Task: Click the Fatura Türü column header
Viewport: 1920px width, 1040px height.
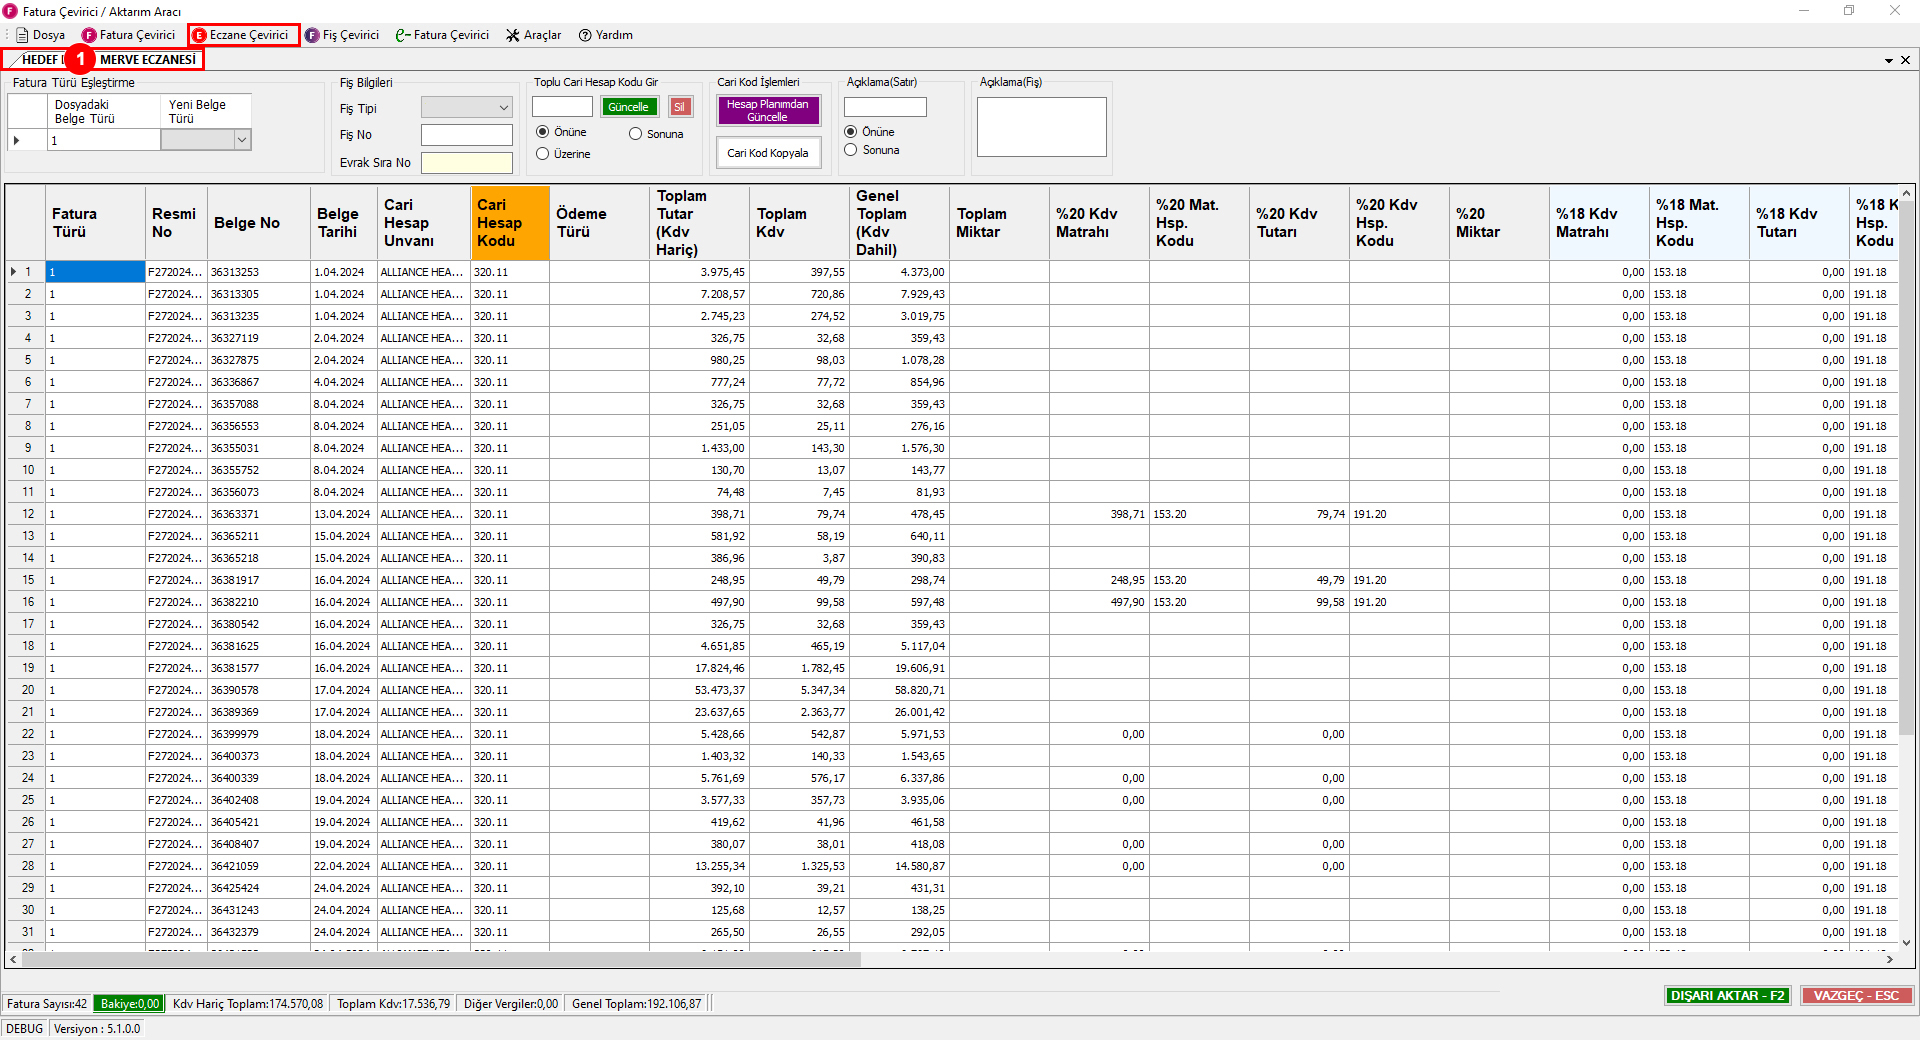Action: tap(95, 223)
